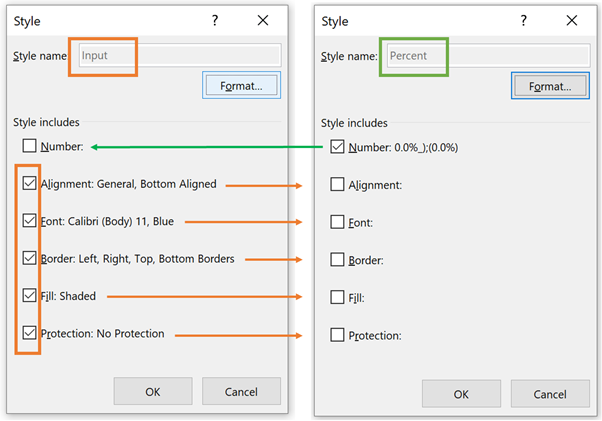The image size is (602, 421).
Task: Check the empty Font checkbox in Percent style dialog
Action: (338, 222)
